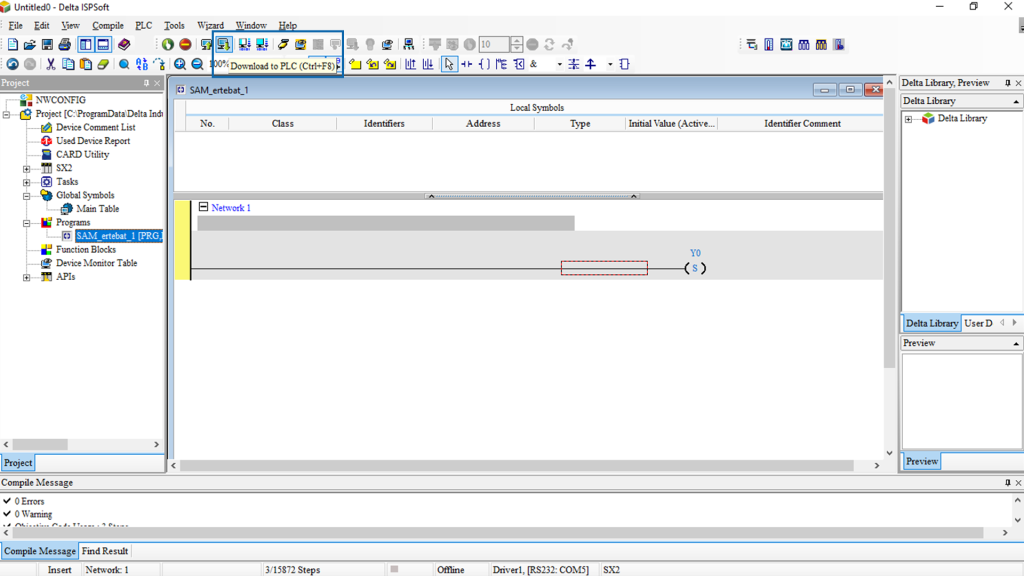Undo the last action with the blue arrow
The height and width of the screenshot is (576, 1024).
(12, 64)
